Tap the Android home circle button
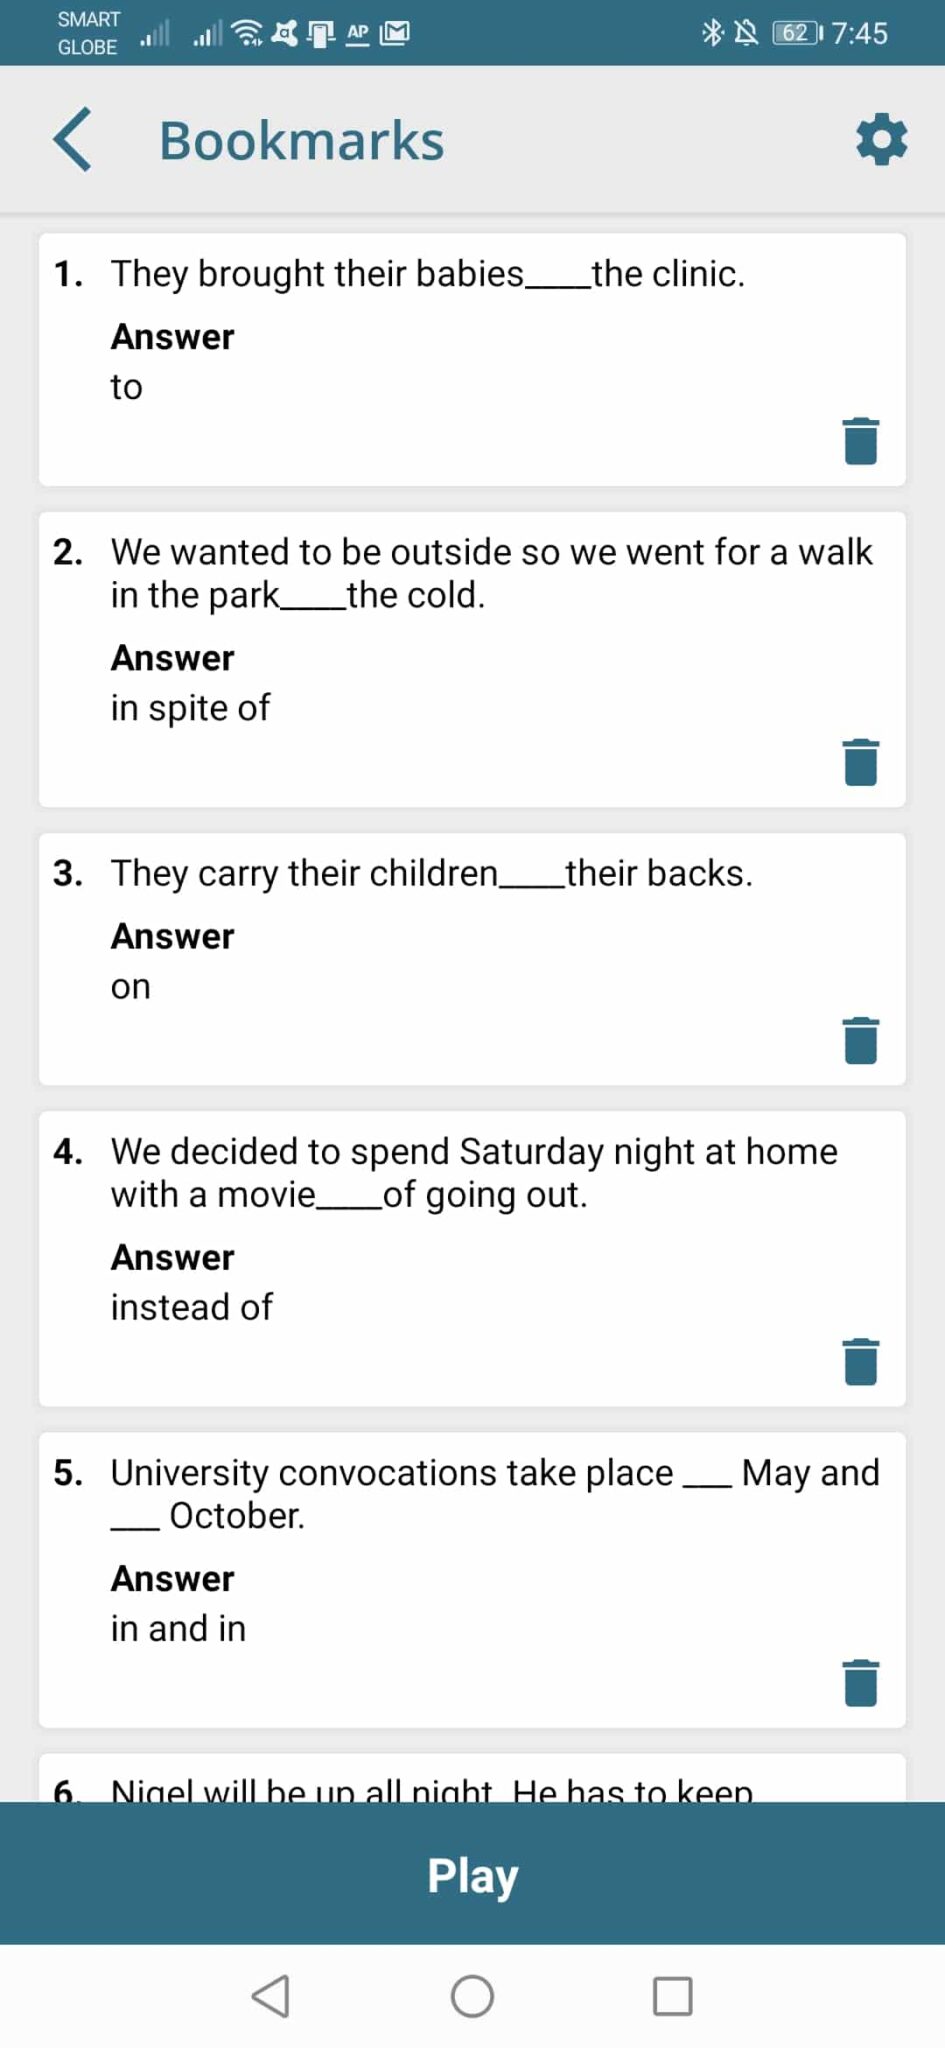The width and height of the screenshot is (945, 2048). (472, 1996)
